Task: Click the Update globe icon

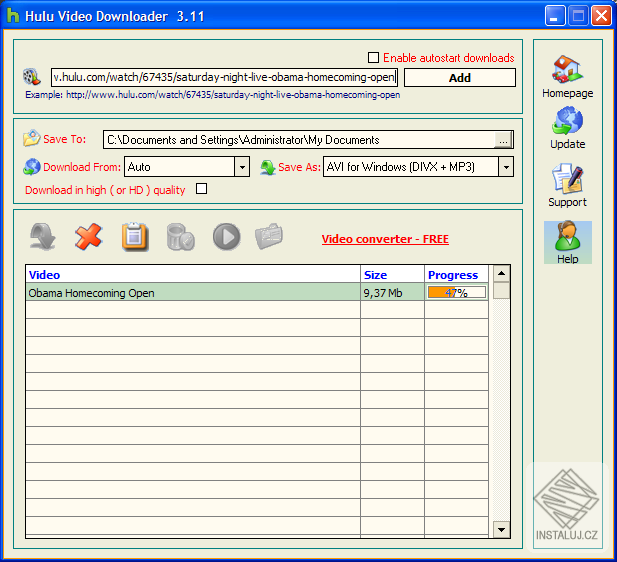Action: pyautogui.click(x=567, y=121)
